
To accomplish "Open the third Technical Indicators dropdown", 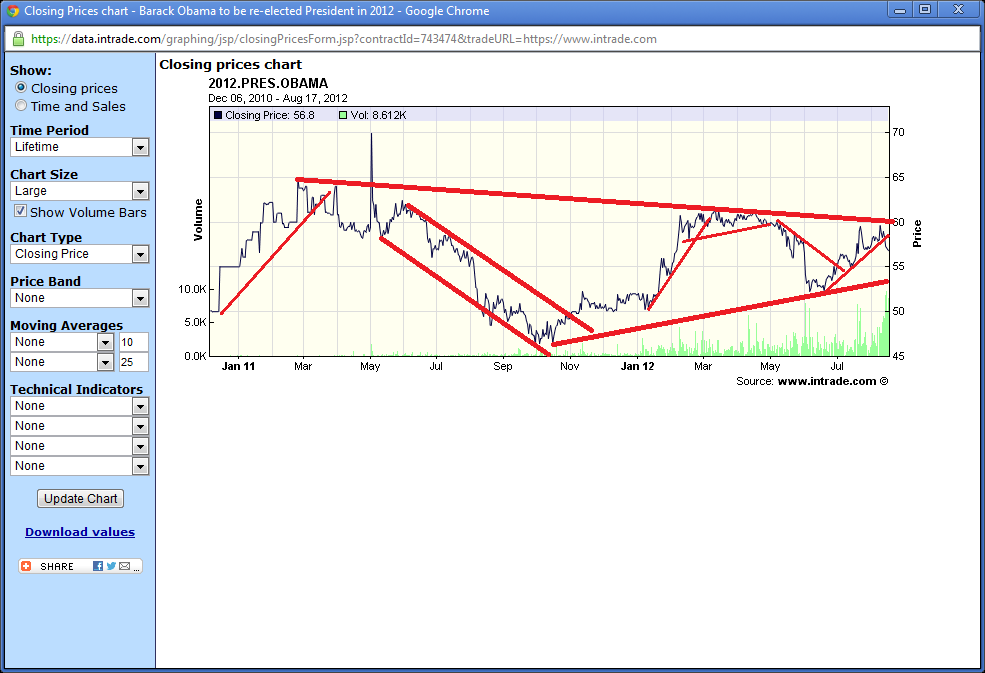I will click(x=80, y=446).
